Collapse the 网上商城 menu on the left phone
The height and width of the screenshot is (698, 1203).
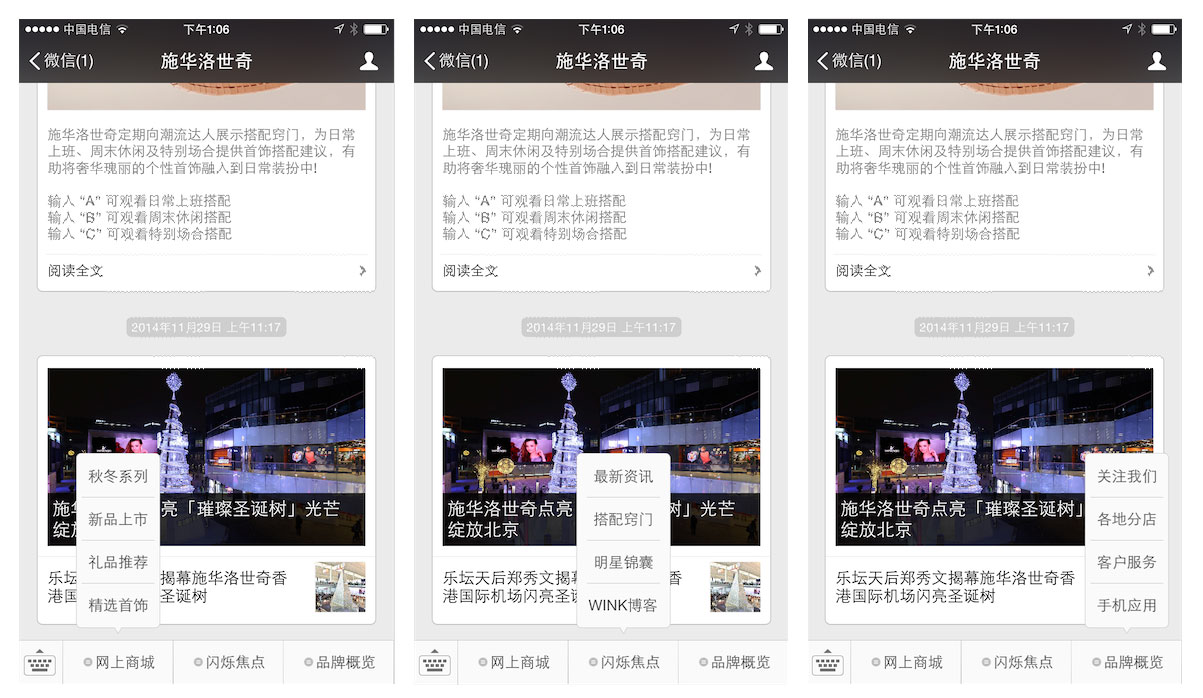(x=118, y=662)
